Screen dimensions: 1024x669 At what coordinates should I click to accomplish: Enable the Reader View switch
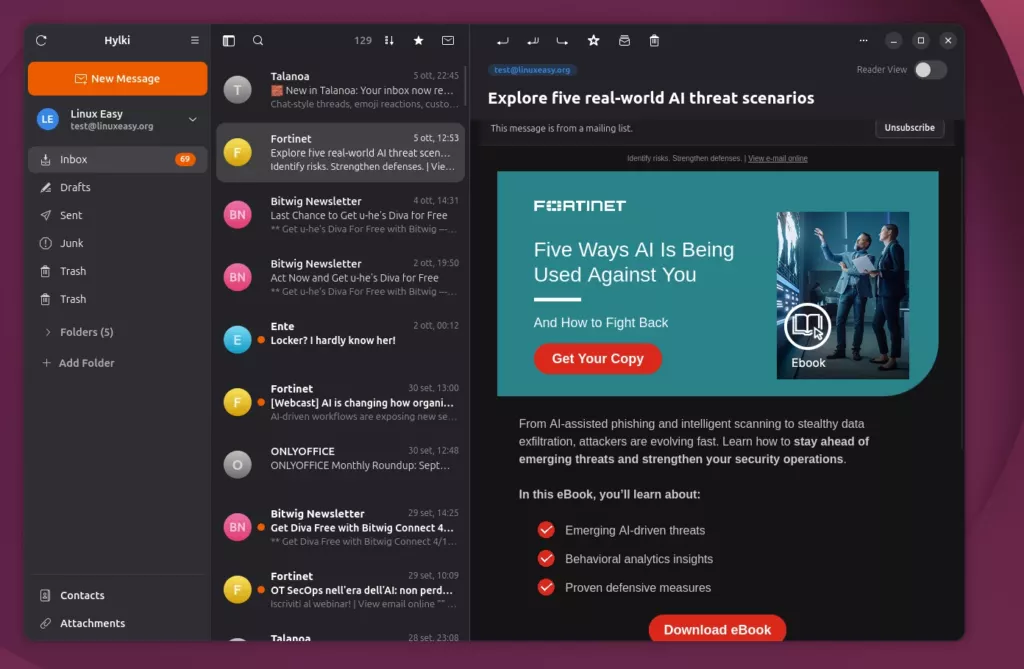[931, 70]
